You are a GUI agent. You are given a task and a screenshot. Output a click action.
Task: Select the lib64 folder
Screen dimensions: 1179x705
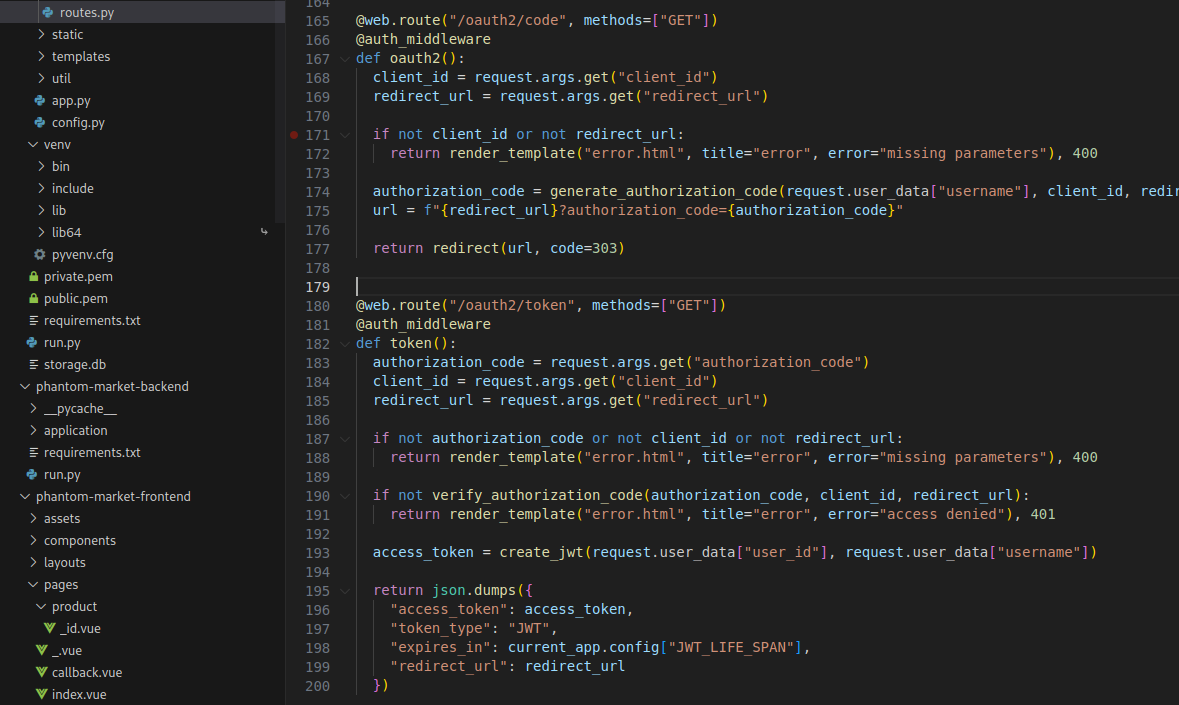point(66,232)
